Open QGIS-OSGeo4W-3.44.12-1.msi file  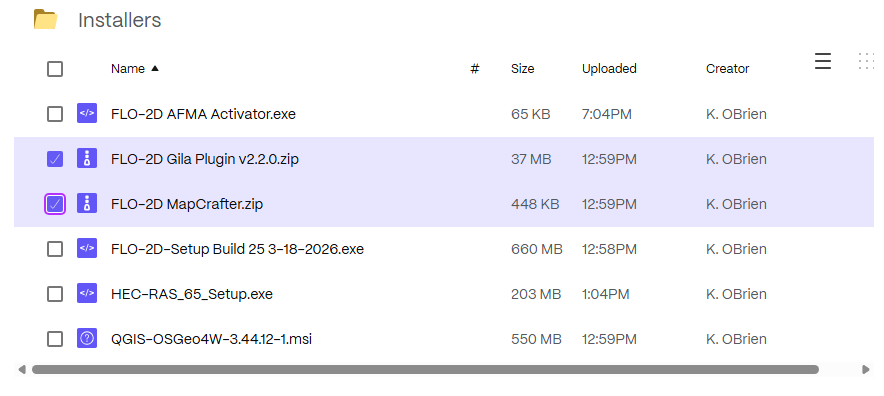211,339
